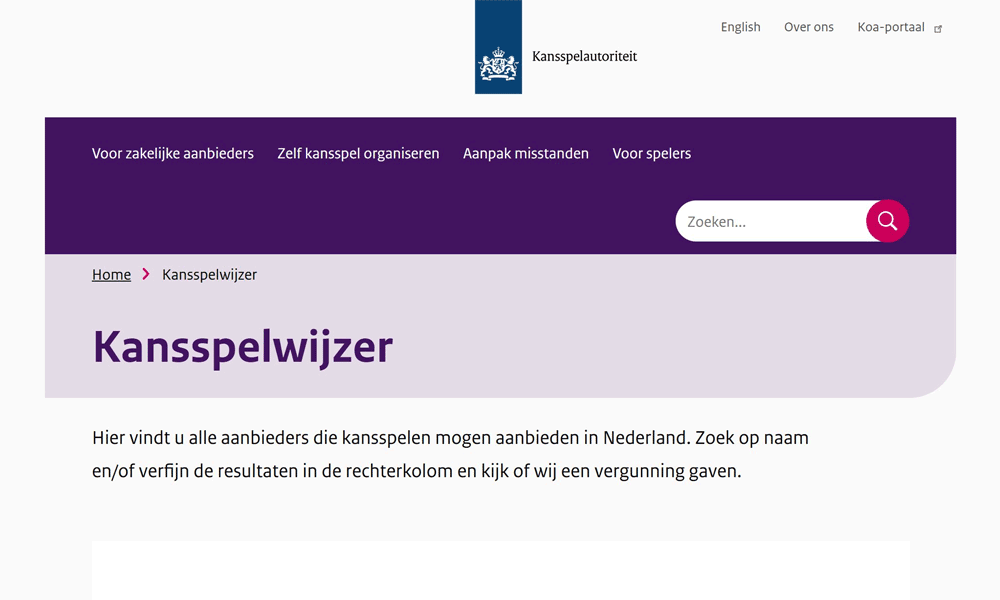
Task: Click the Kansspelautoriteit crest logo
Action: 498,47
